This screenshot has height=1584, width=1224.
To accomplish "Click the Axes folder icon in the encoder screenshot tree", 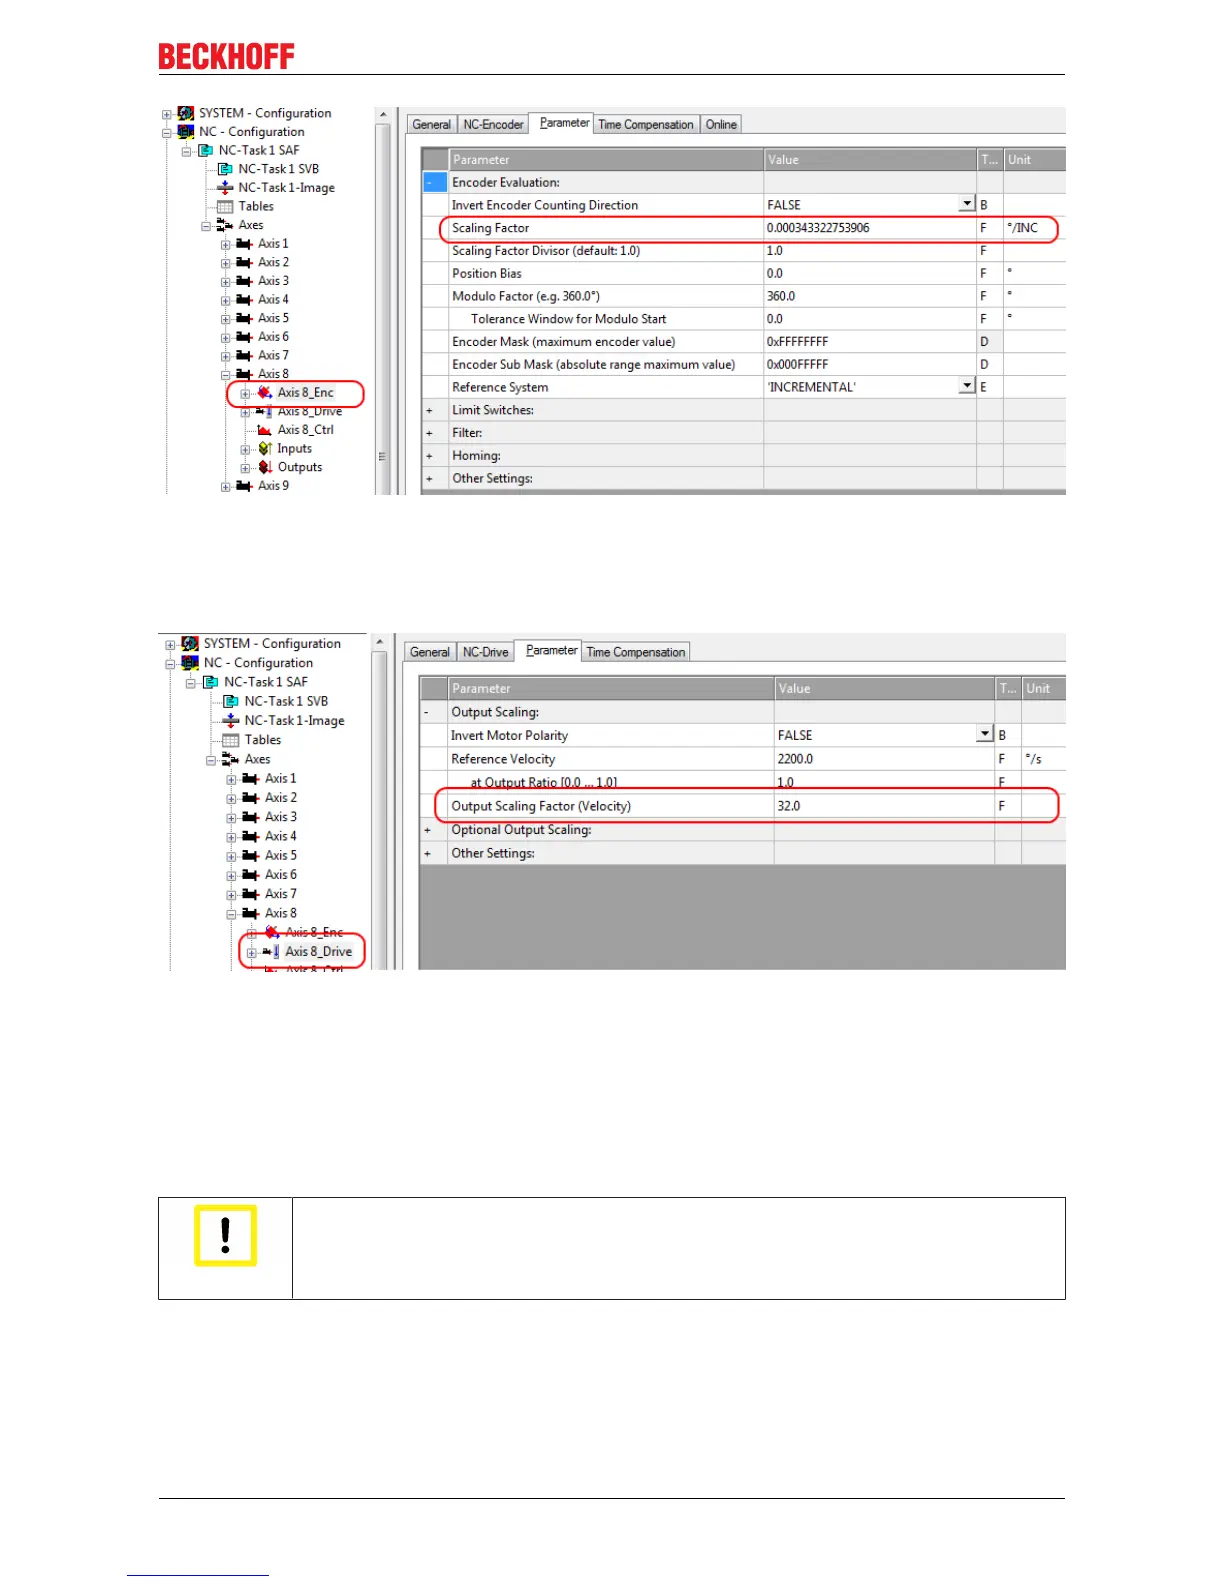I will point(225,225).
